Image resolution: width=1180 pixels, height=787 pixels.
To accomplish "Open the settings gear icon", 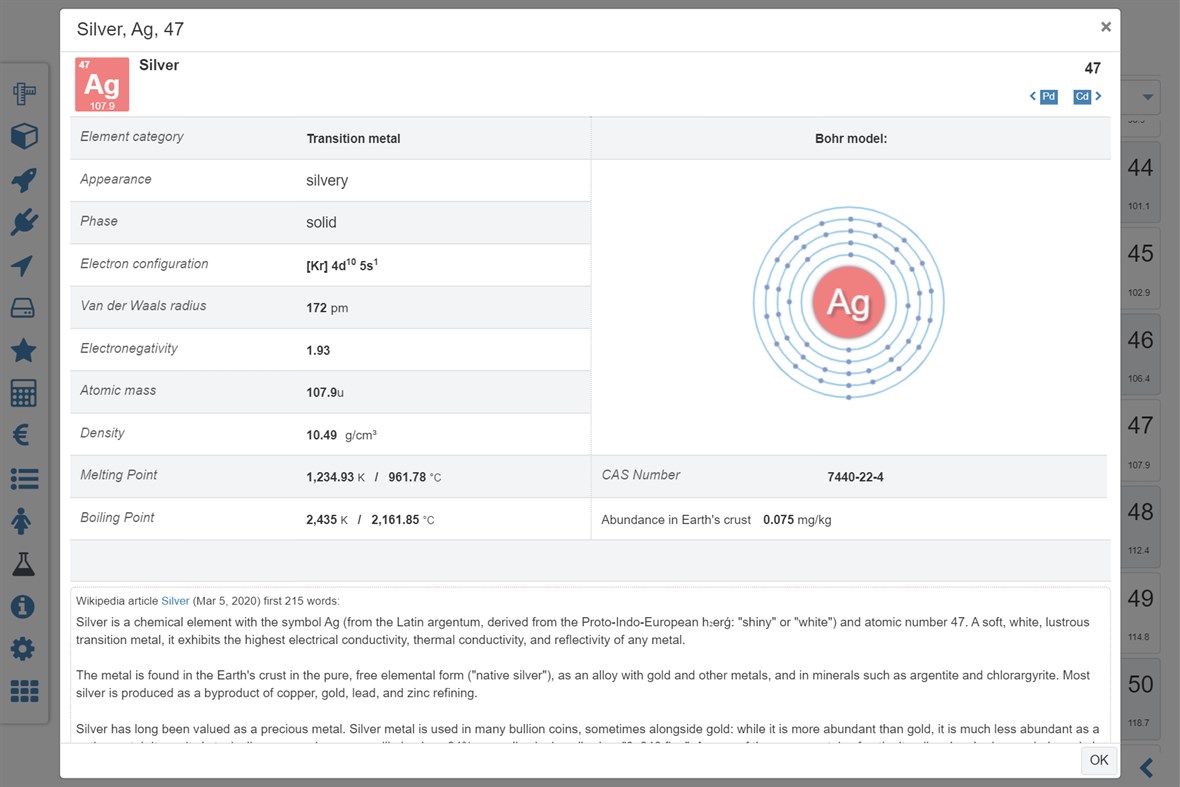I will (25, 648).
